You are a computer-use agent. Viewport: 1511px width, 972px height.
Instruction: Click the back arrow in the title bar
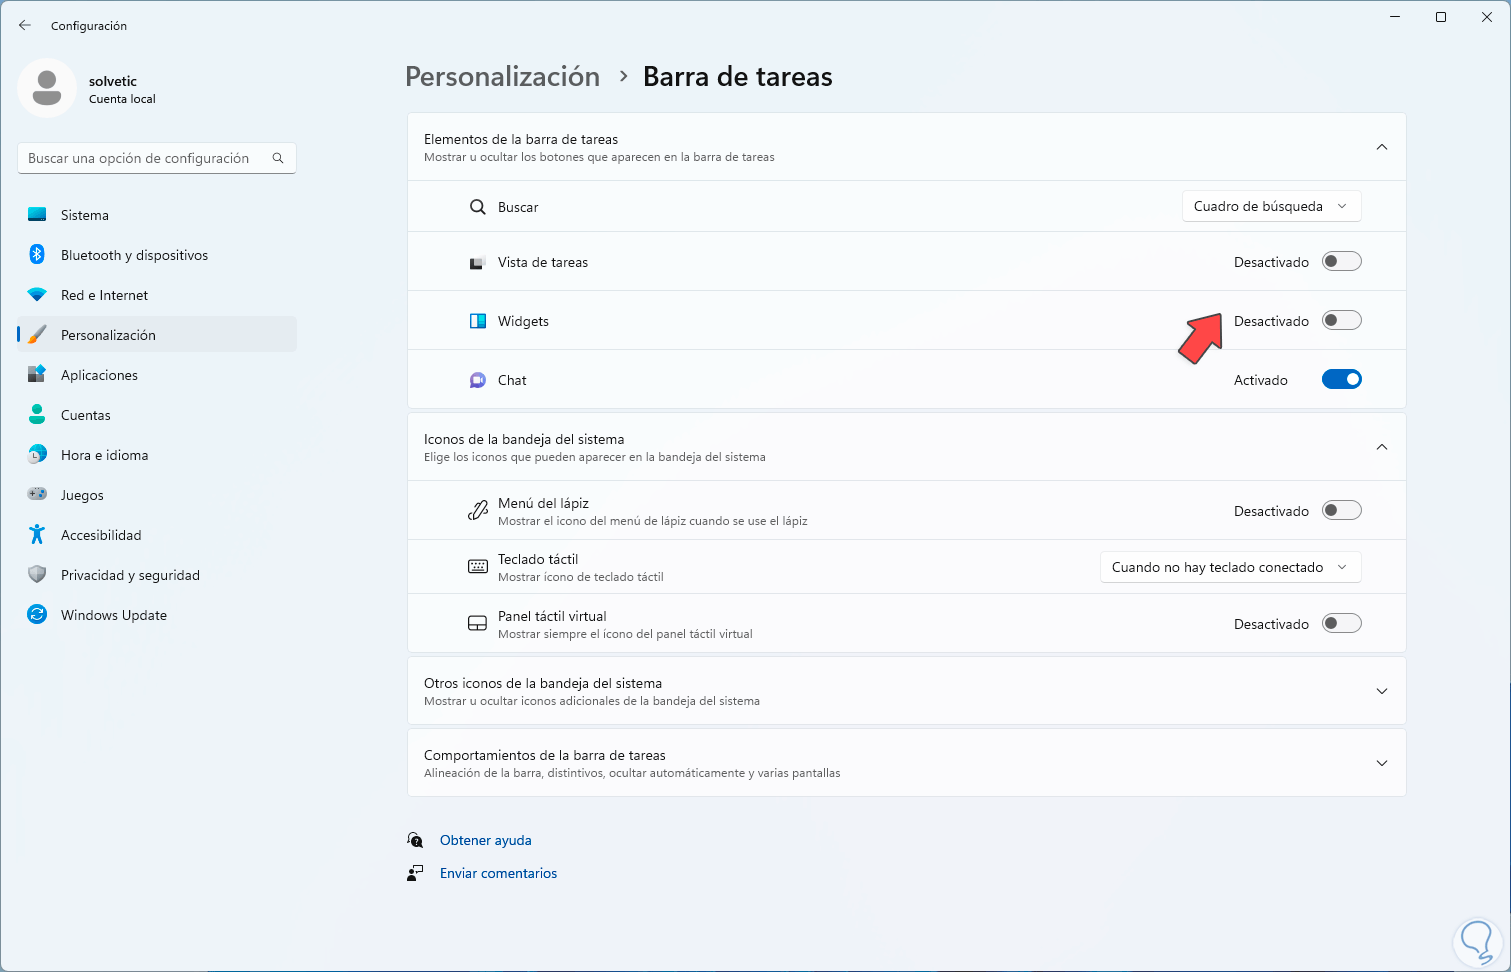click(x=25, y=25)
